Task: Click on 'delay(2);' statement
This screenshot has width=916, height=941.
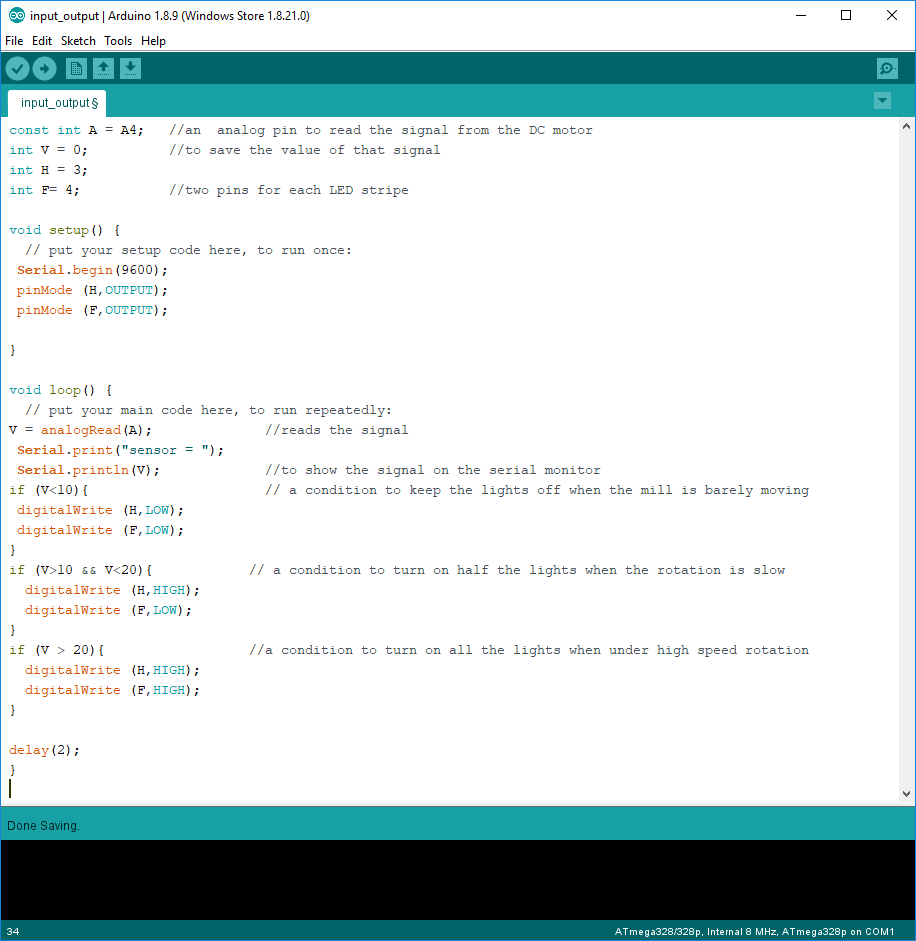Action: [44, 750]
